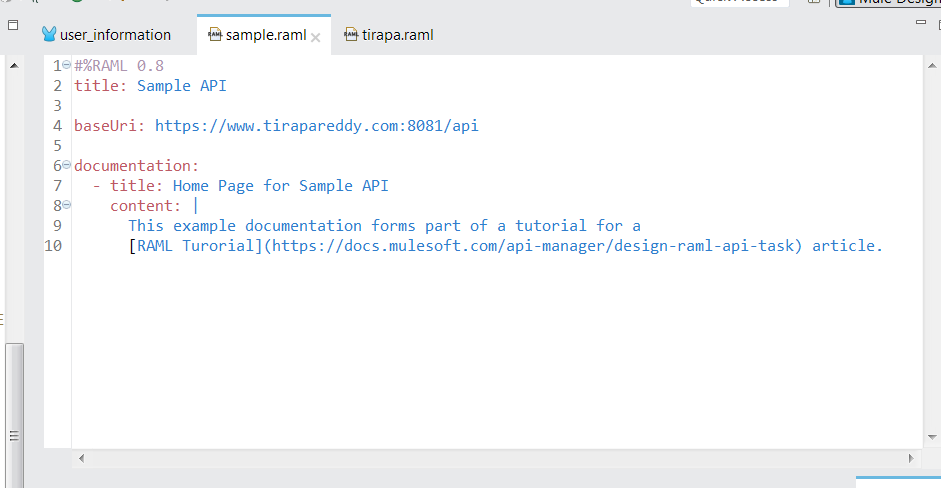Minimize the editor area

point(921,23)
